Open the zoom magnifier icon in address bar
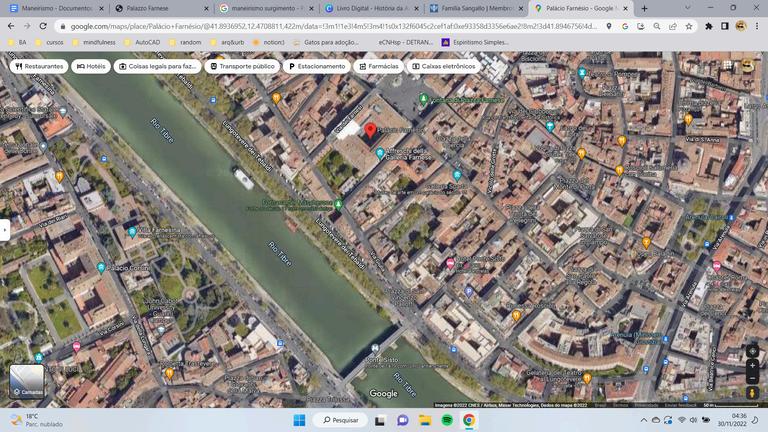This screenshot has width=768, height=432. (x=657, y=26)
